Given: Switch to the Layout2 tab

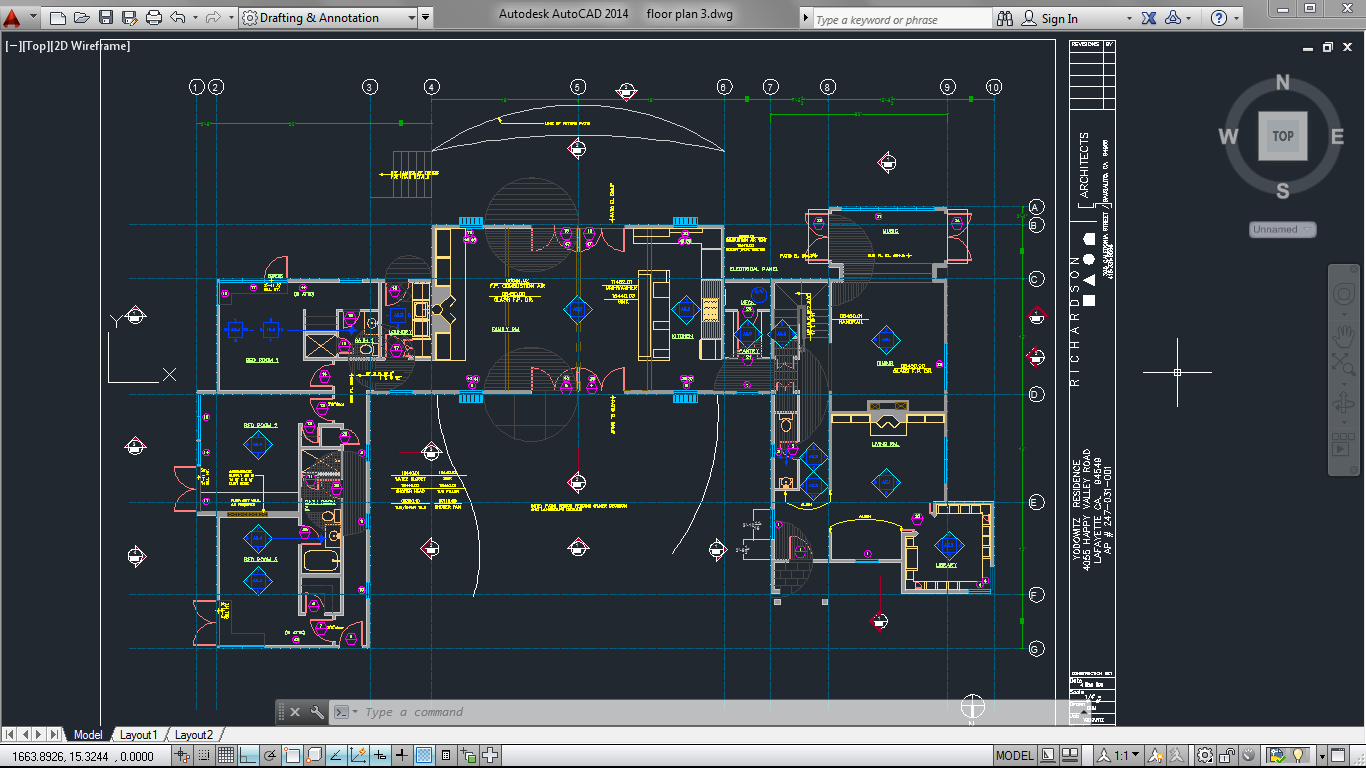Looking at the screenshot, I should click(x=194, y=735).
